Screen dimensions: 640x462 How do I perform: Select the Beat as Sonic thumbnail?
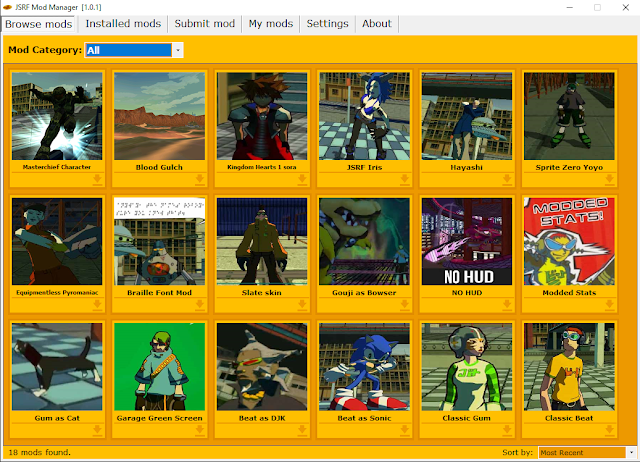[x=364, y=366]
